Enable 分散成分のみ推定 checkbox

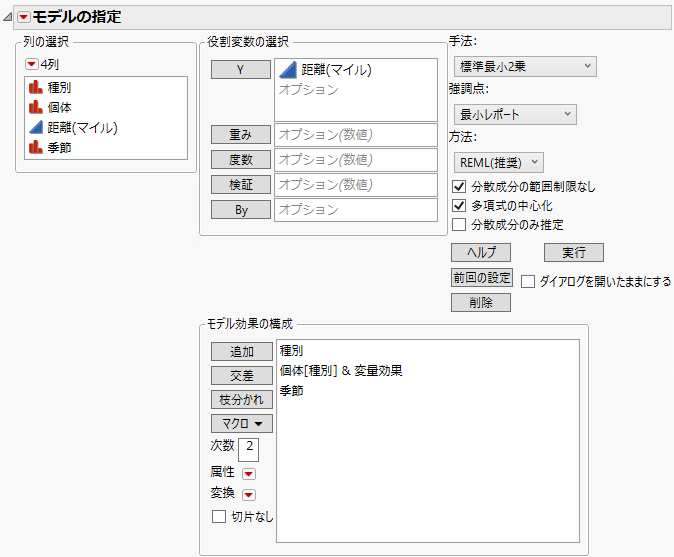459,225
